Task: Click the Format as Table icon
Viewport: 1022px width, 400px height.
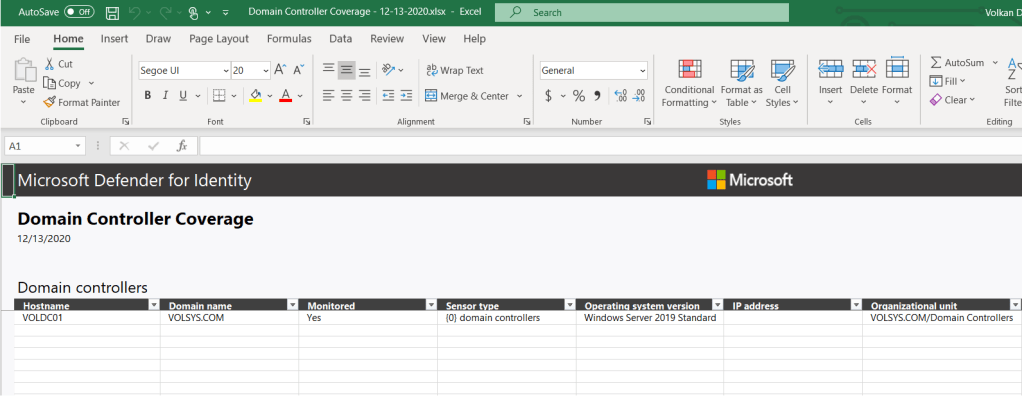Action: click(741, 70)
